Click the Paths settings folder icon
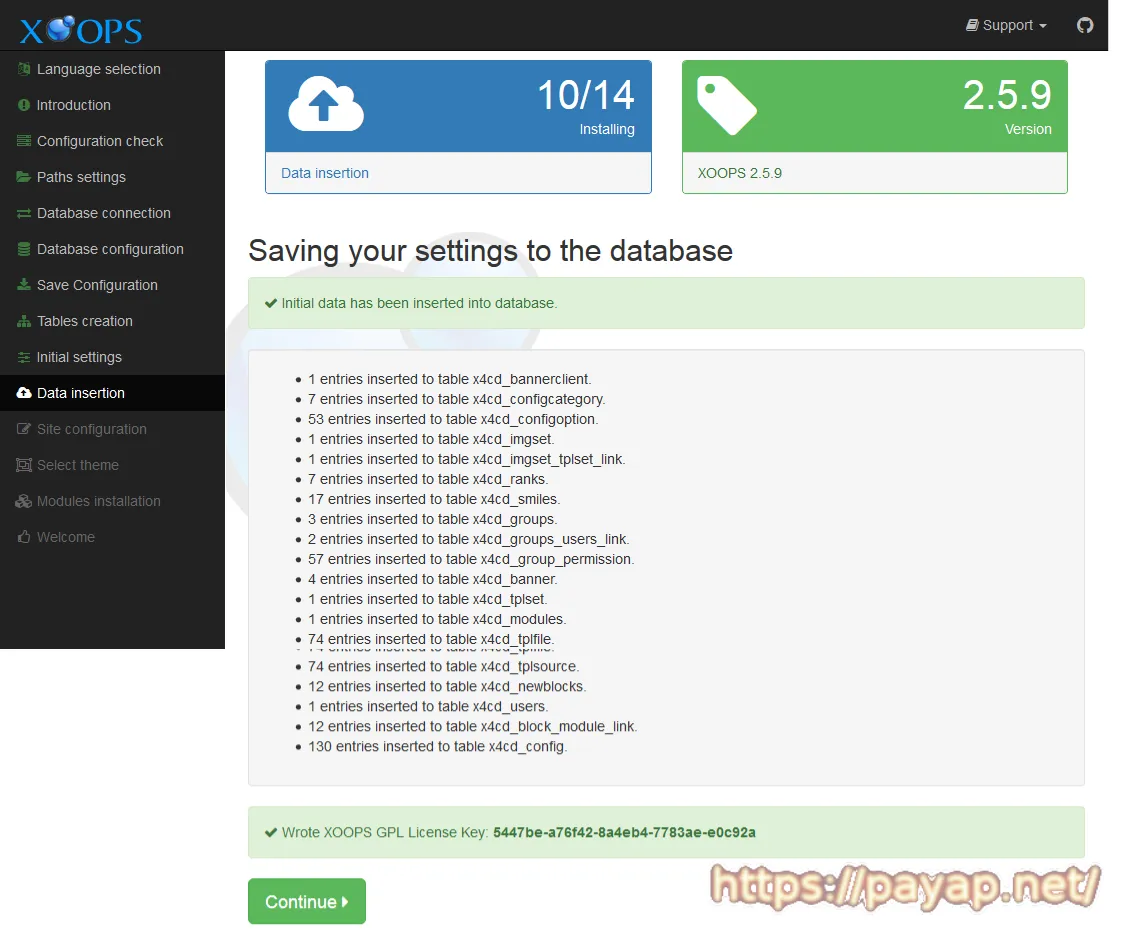 [24, 177]
